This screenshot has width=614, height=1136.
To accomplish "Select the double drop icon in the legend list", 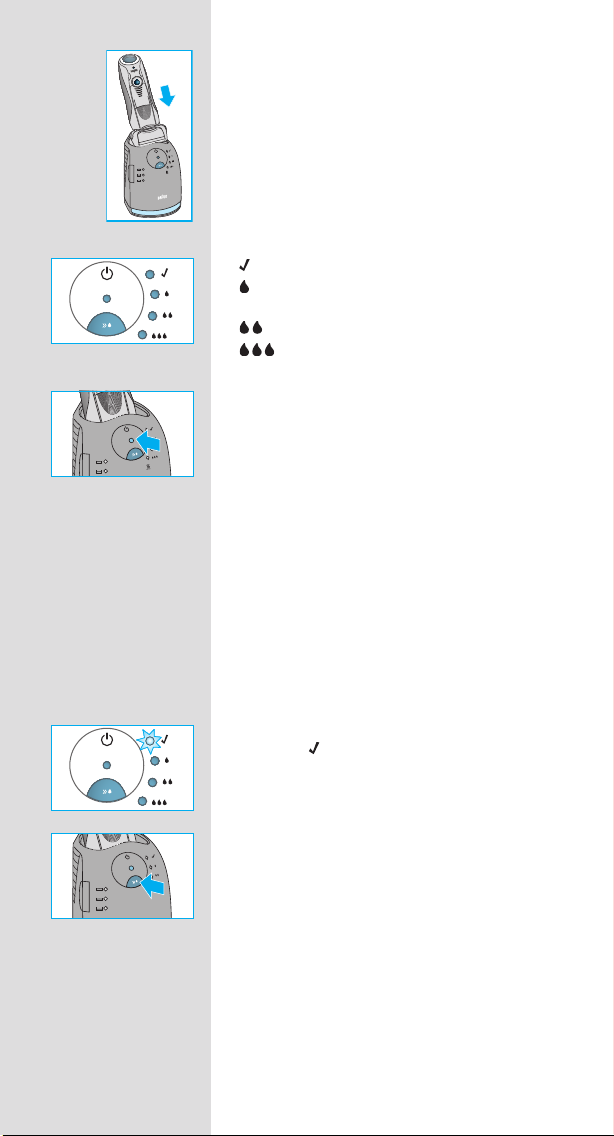I will [250, 329].
